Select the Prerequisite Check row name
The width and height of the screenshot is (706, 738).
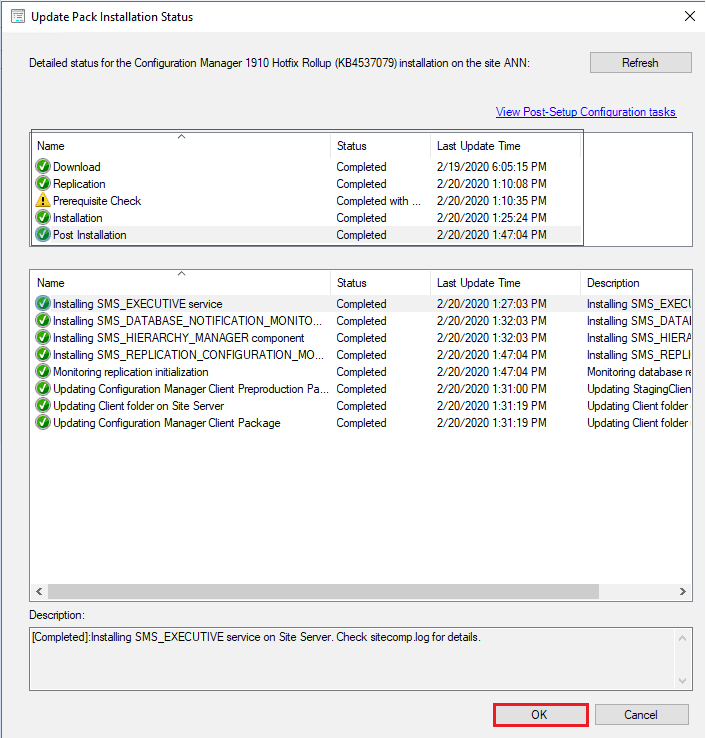click(97, 201)
